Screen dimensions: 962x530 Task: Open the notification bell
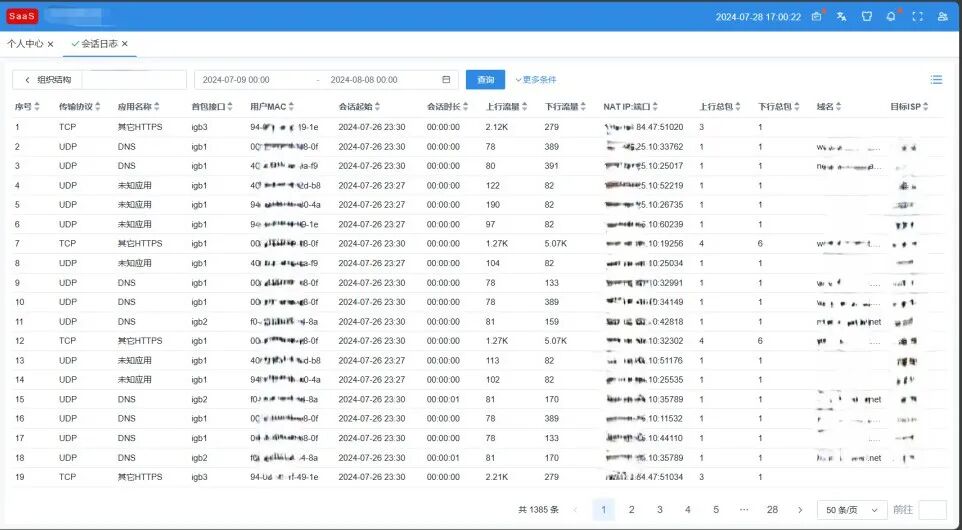click(891, 17)
